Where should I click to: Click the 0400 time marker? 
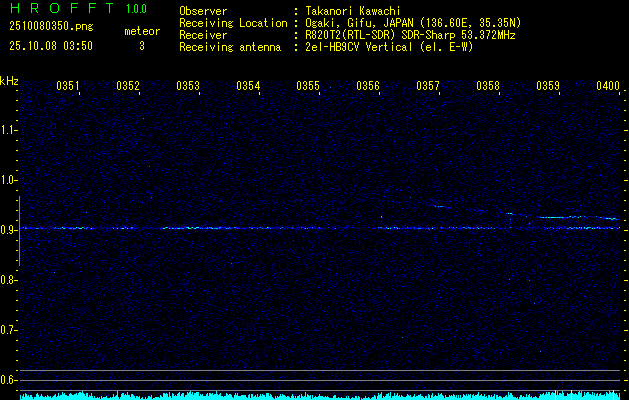coord(608,86)
